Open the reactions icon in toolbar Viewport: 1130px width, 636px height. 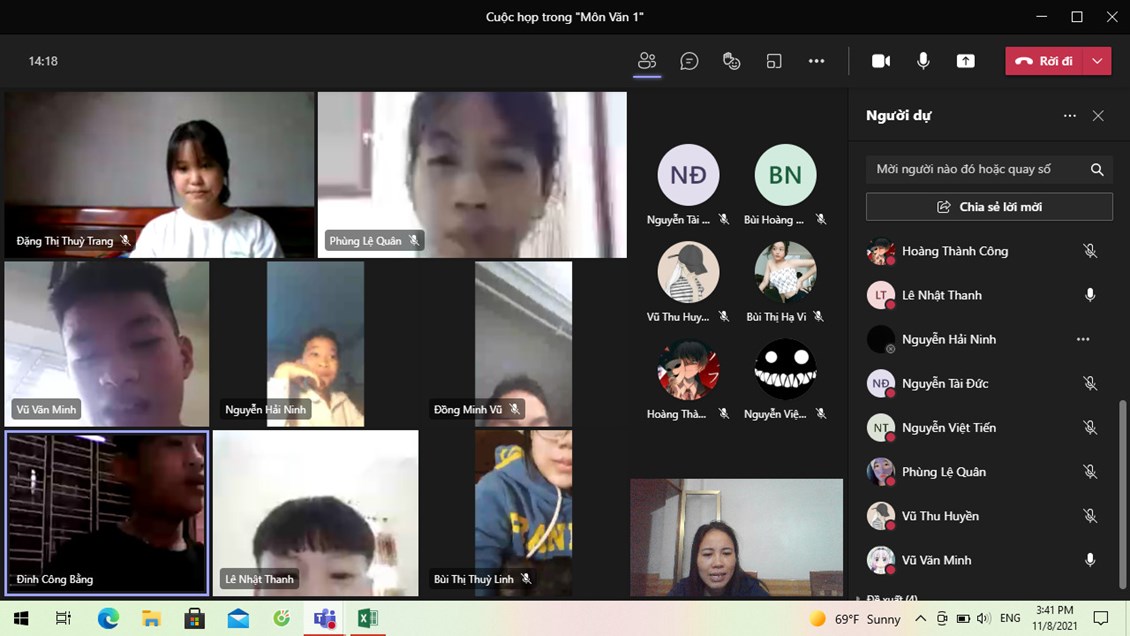click(731, 61)
